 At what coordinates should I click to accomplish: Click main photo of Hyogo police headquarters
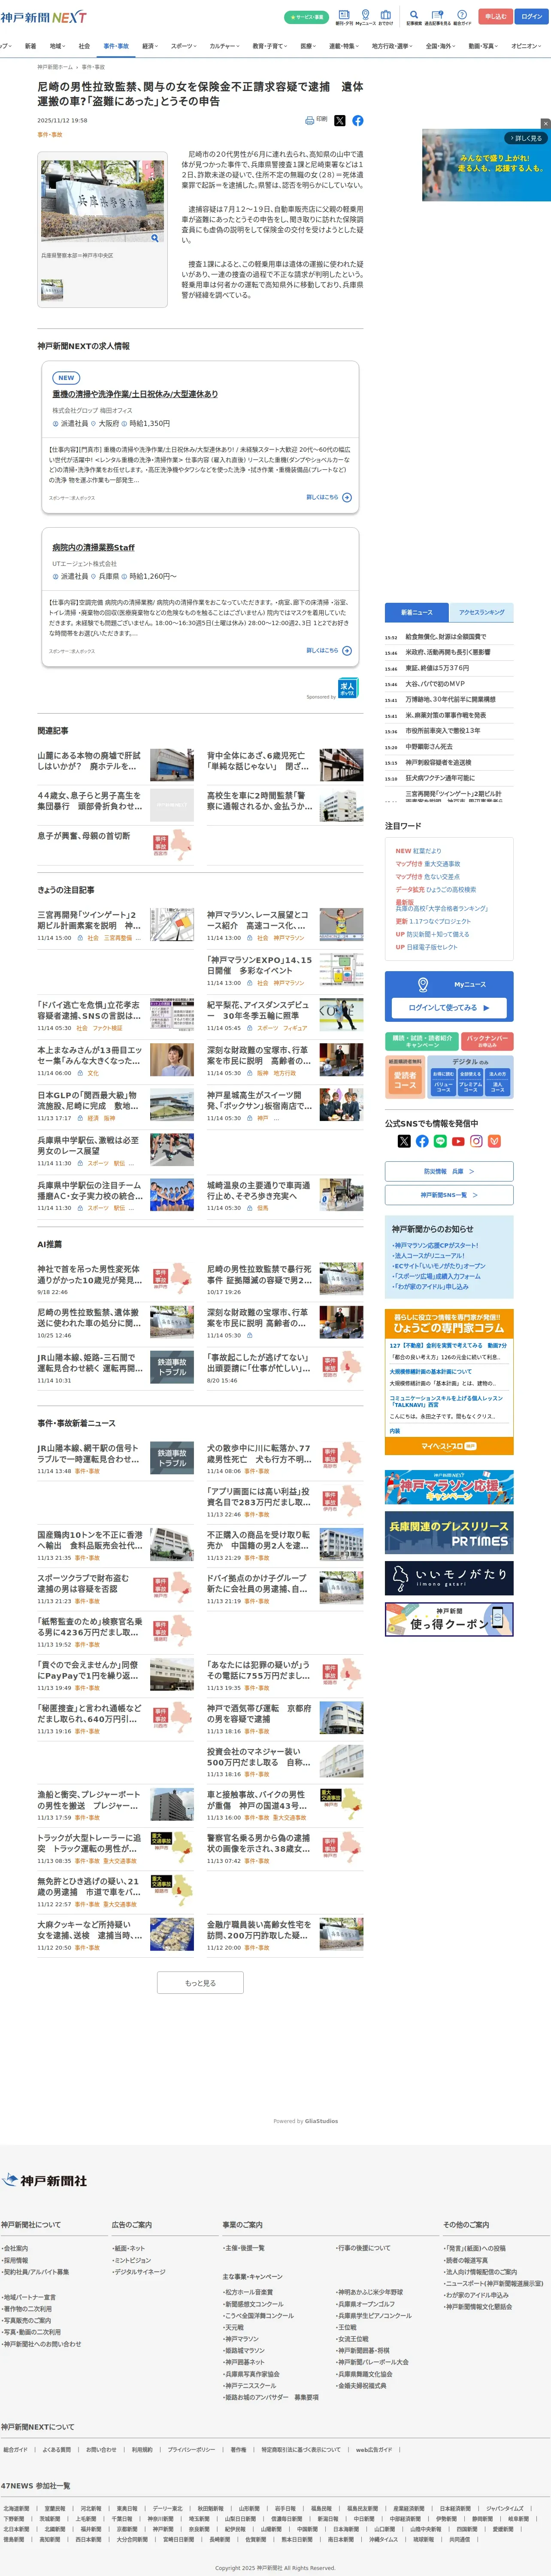[102, 200]
